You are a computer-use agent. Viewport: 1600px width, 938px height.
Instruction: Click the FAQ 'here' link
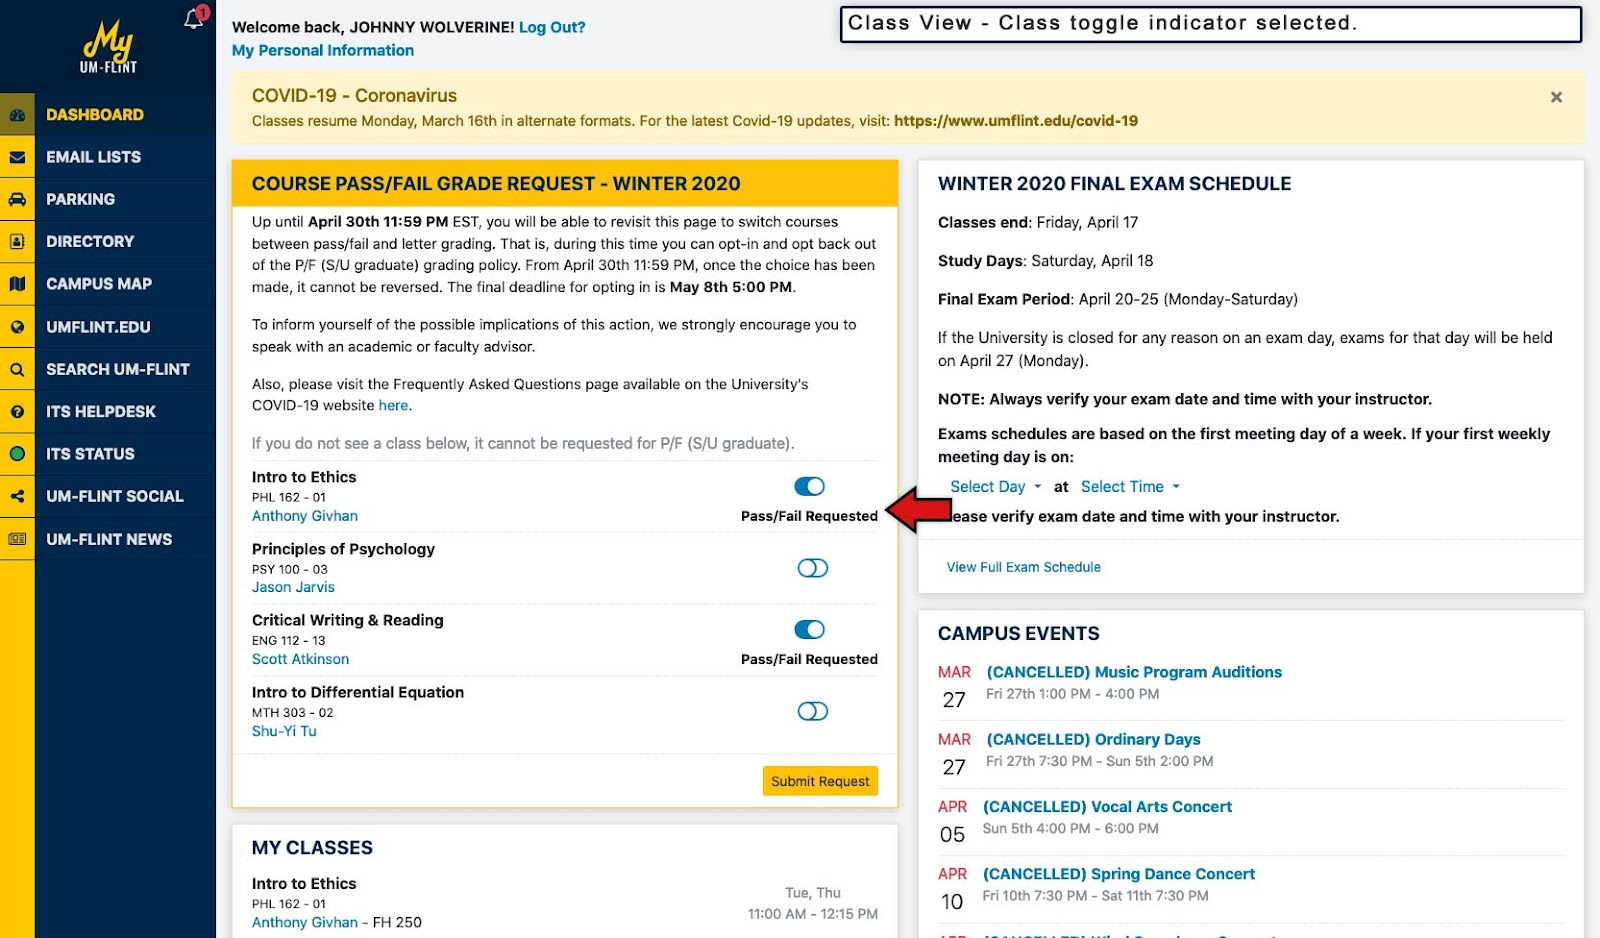point(393,405)
